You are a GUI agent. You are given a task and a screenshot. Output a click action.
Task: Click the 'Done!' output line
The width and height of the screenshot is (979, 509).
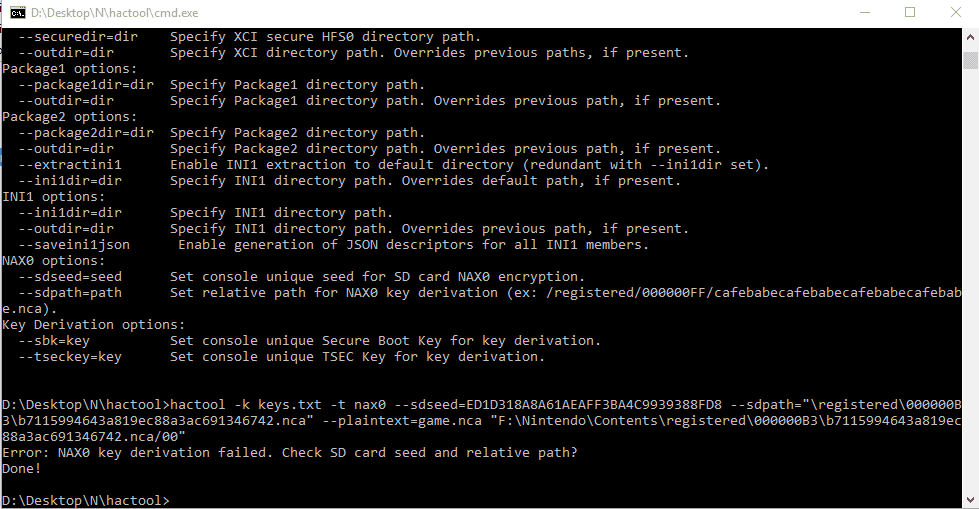click(x=22, y=468)
